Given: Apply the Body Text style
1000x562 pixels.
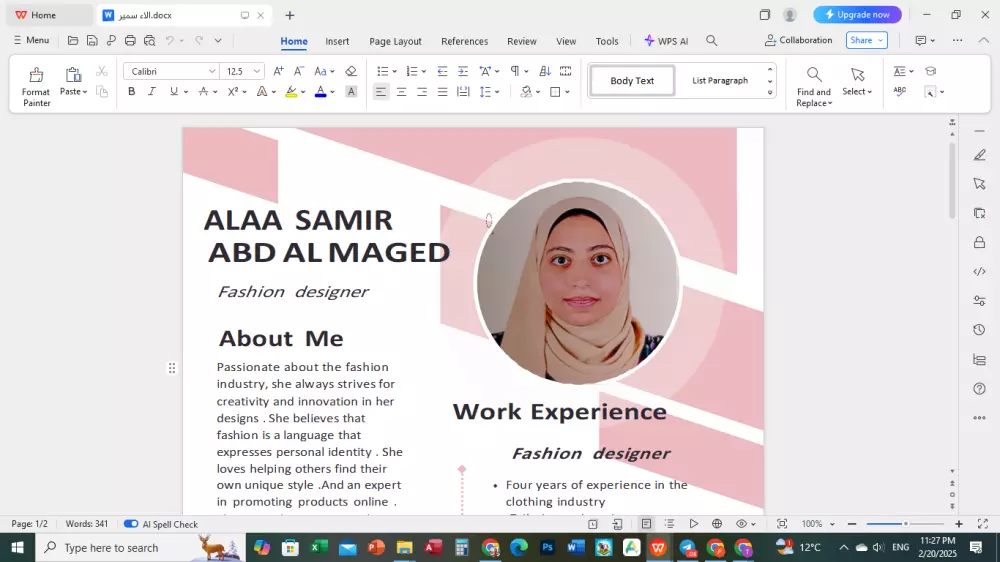Looking at the screenshot, I should [x=632, y=80].
